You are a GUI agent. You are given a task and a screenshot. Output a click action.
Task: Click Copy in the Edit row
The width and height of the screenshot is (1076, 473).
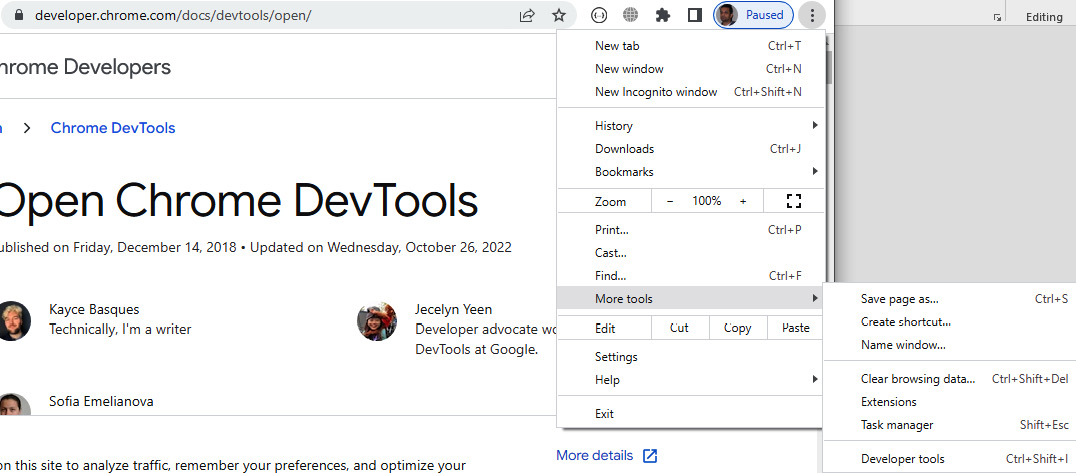[x=738, y=328]
